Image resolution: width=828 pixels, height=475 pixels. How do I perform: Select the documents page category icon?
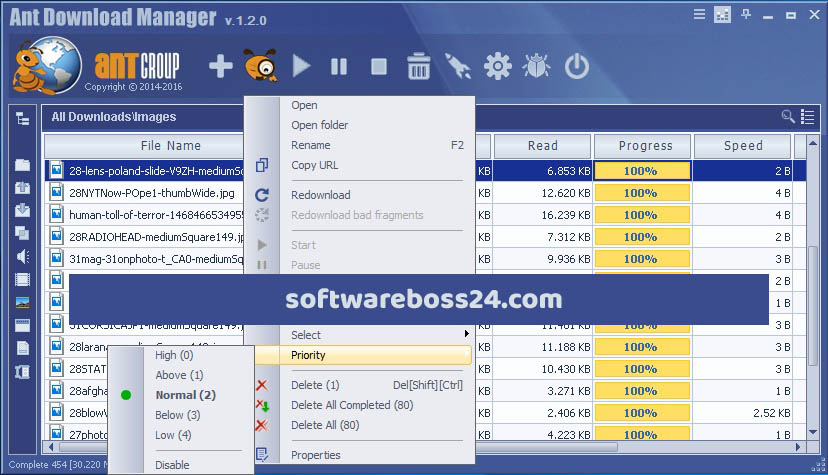22,348
